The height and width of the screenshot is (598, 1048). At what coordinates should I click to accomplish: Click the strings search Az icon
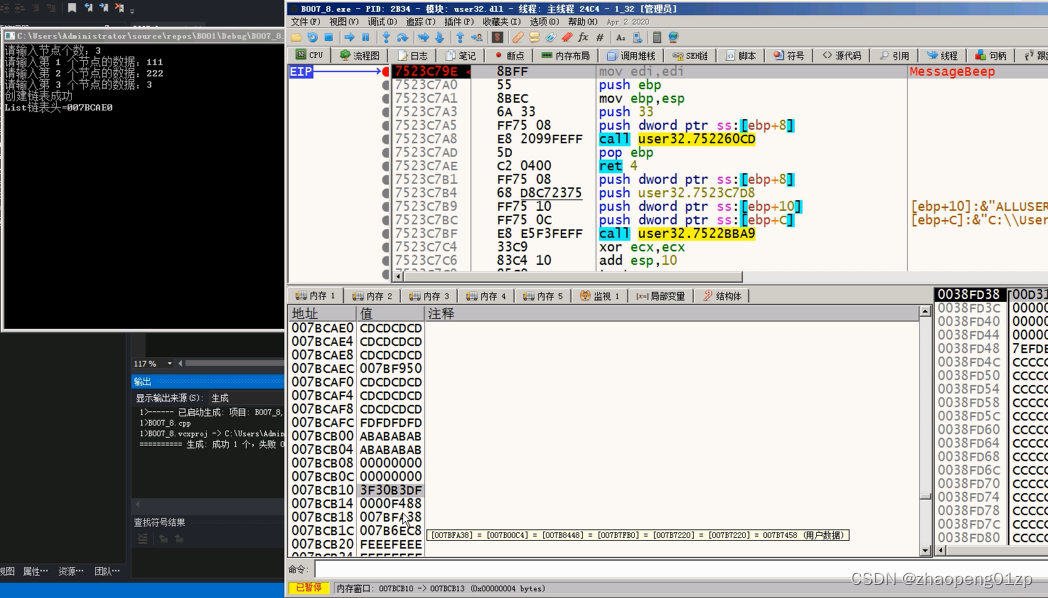tap(621, 37)
